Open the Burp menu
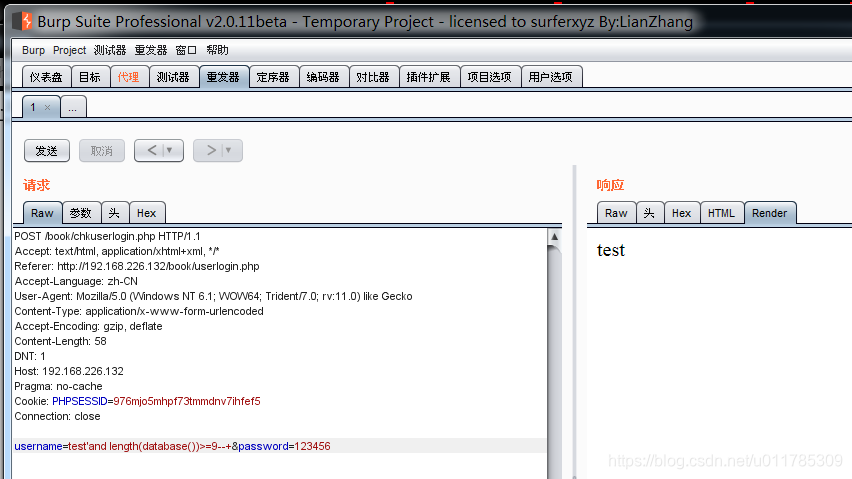 pos(34,50)
